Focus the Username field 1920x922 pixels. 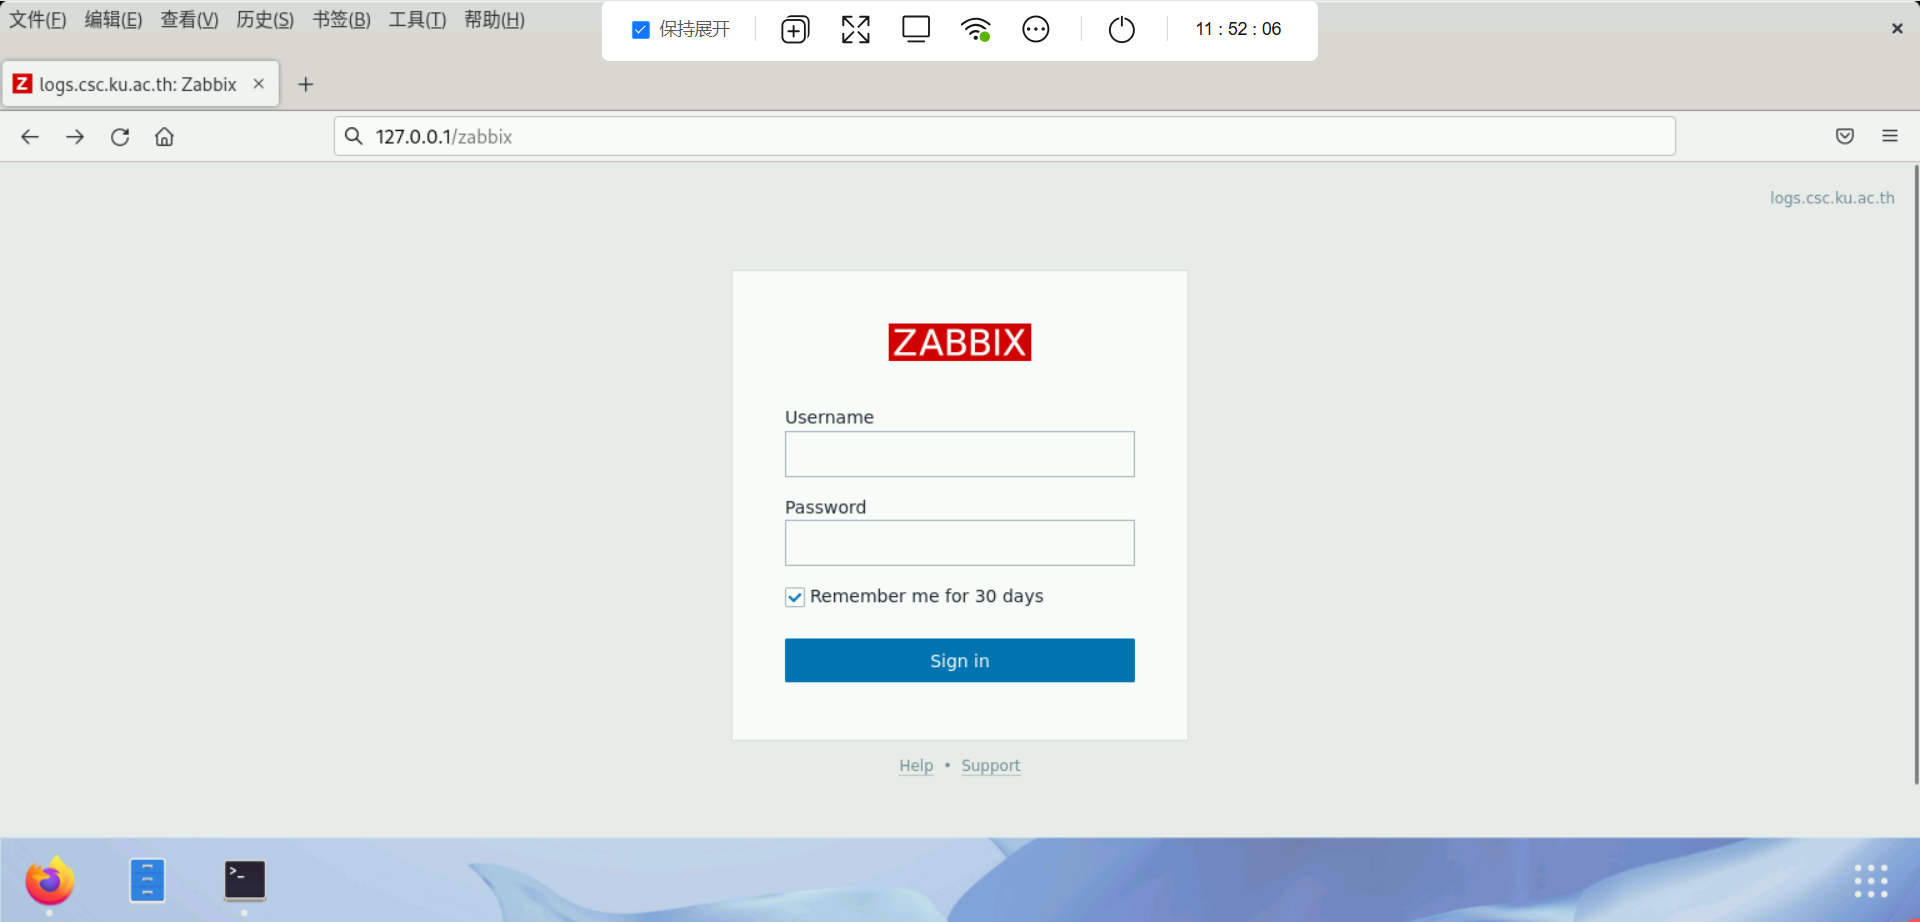click(960, 454)
